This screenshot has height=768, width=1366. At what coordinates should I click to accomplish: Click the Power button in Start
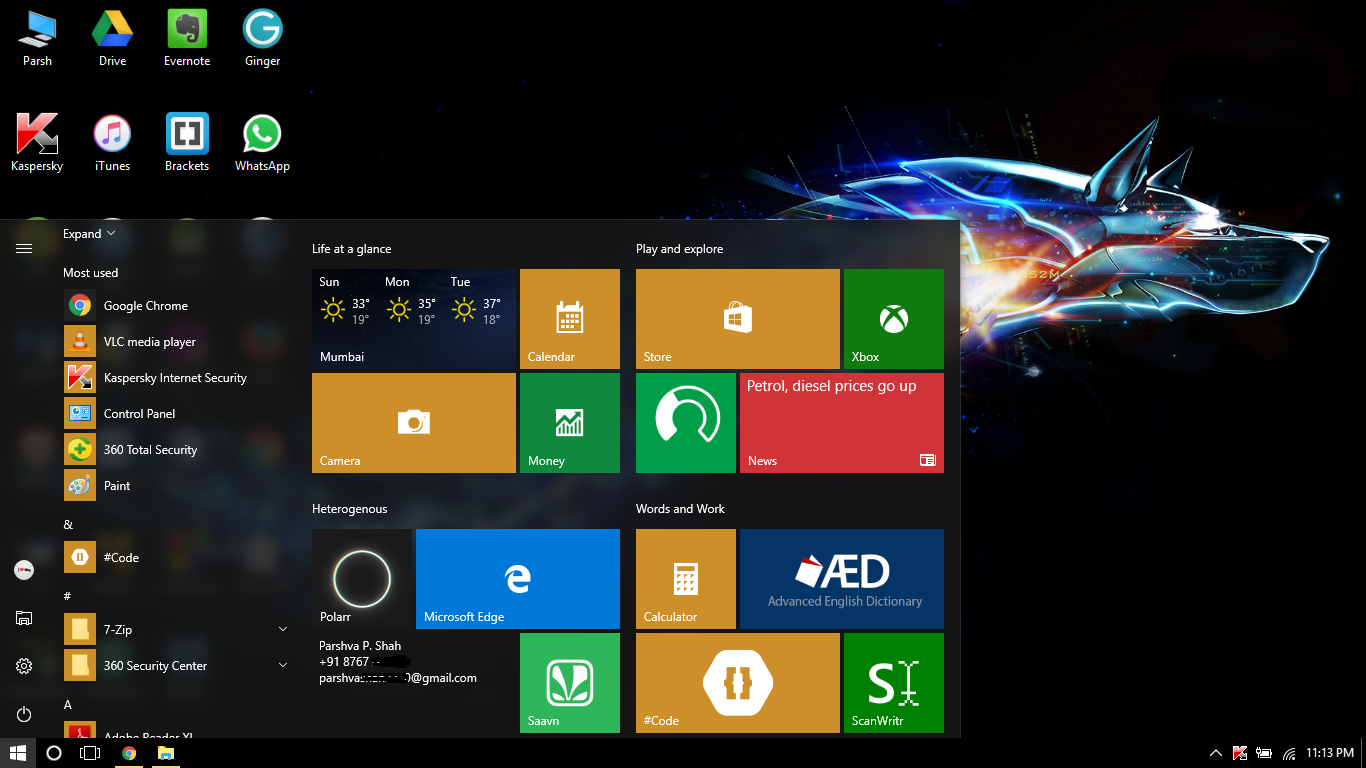24,714
